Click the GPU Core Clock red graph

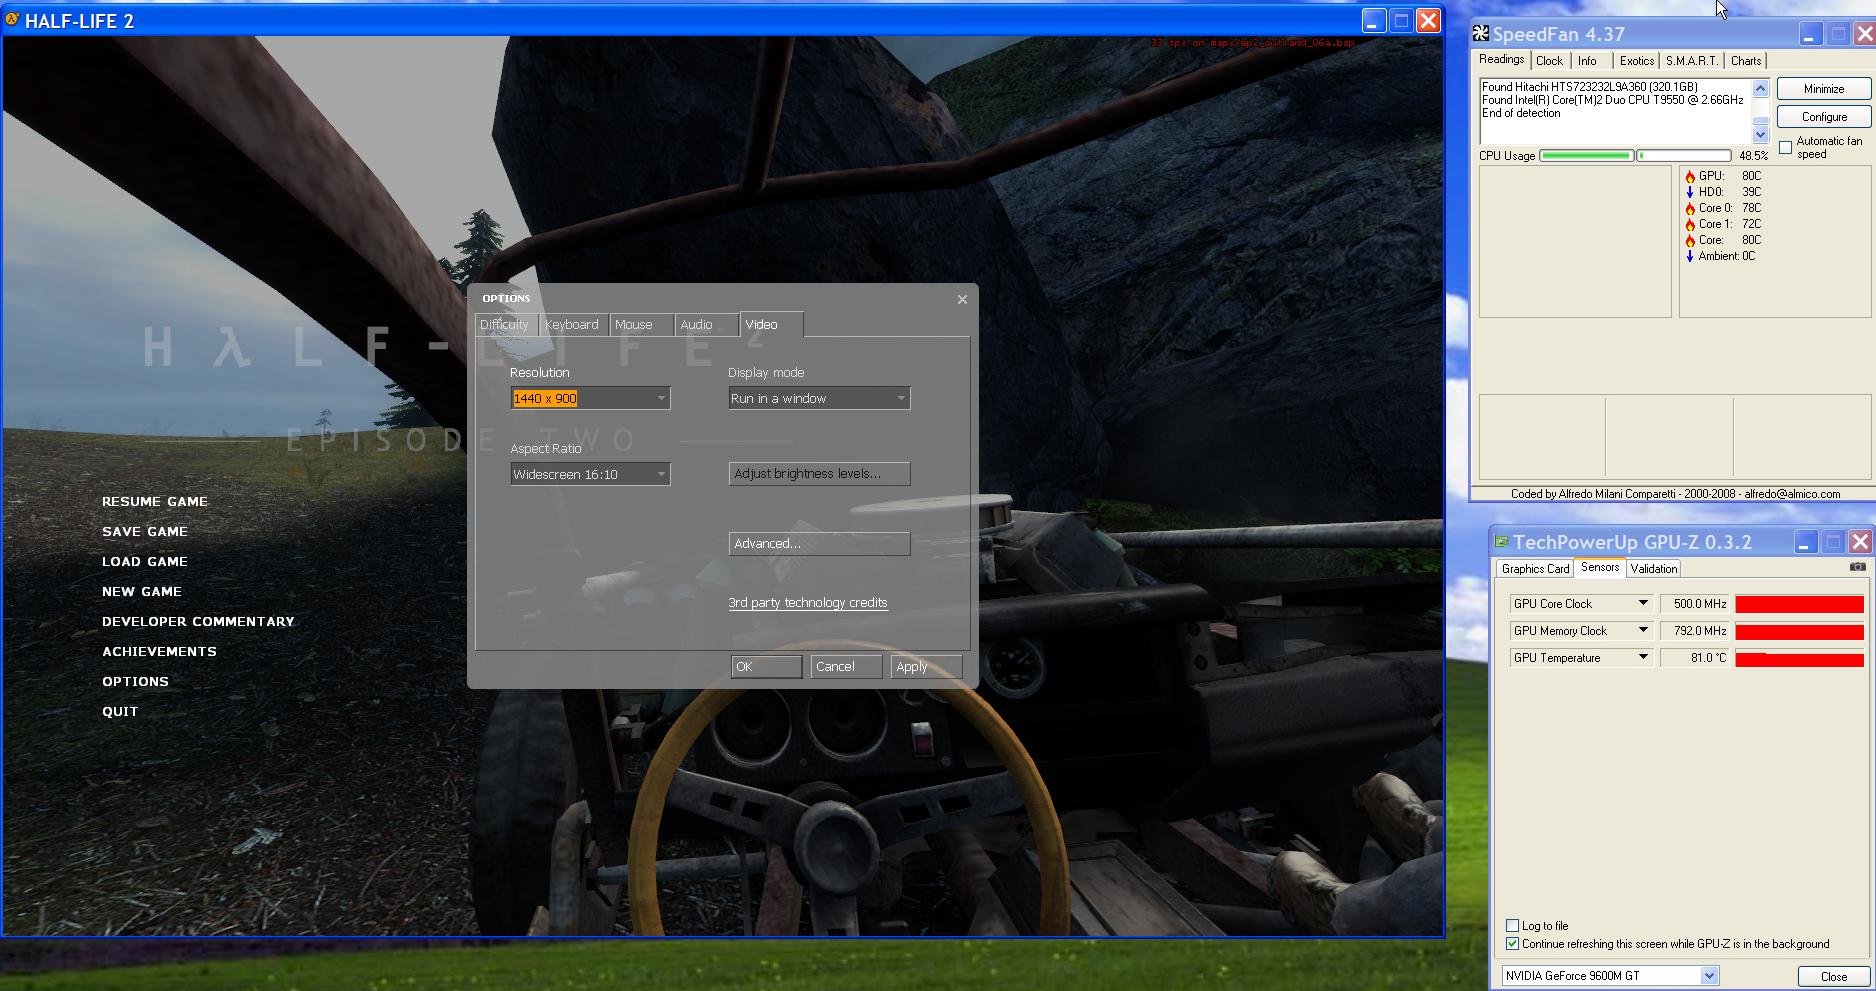click(x=1799, y=604)
